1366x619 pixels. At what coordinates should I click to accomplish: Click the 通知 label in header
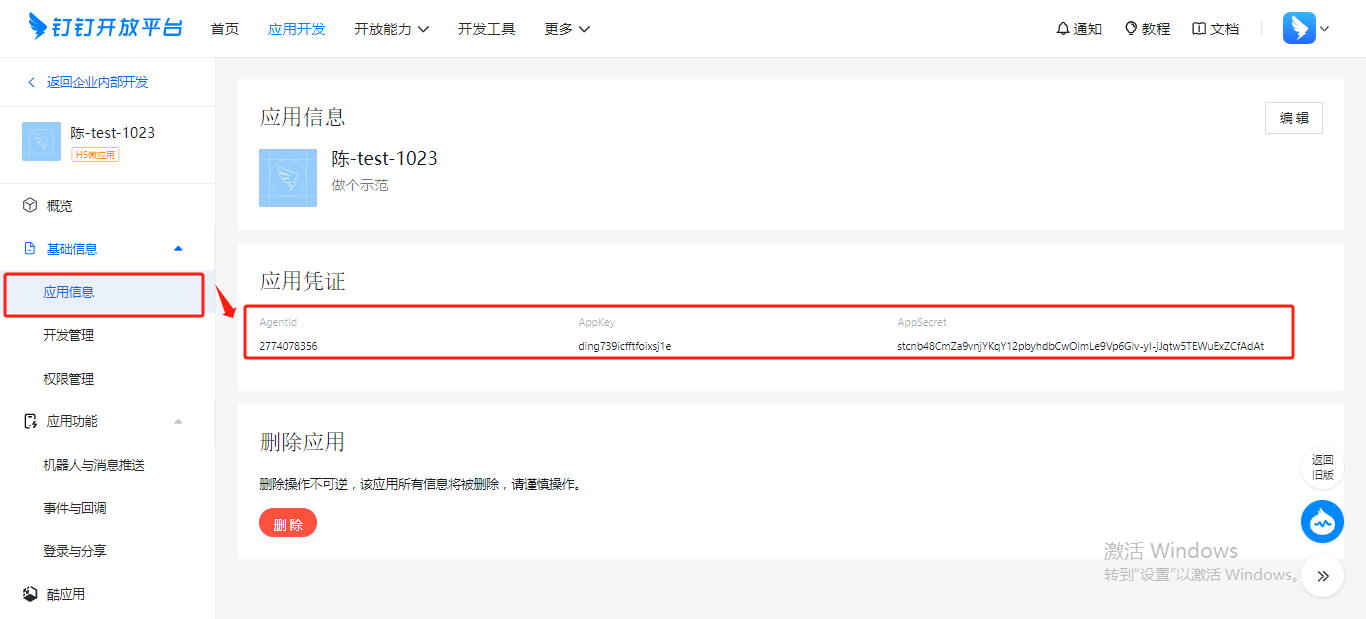[x=1088, y=29]
